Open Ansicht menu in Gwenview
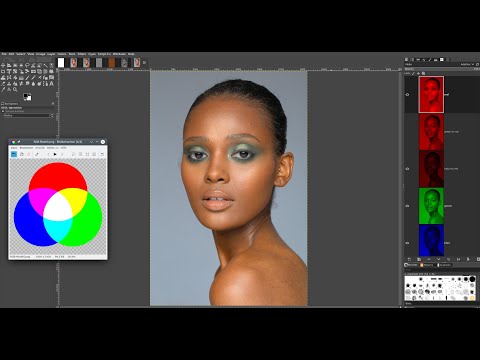 pos(40,147)
